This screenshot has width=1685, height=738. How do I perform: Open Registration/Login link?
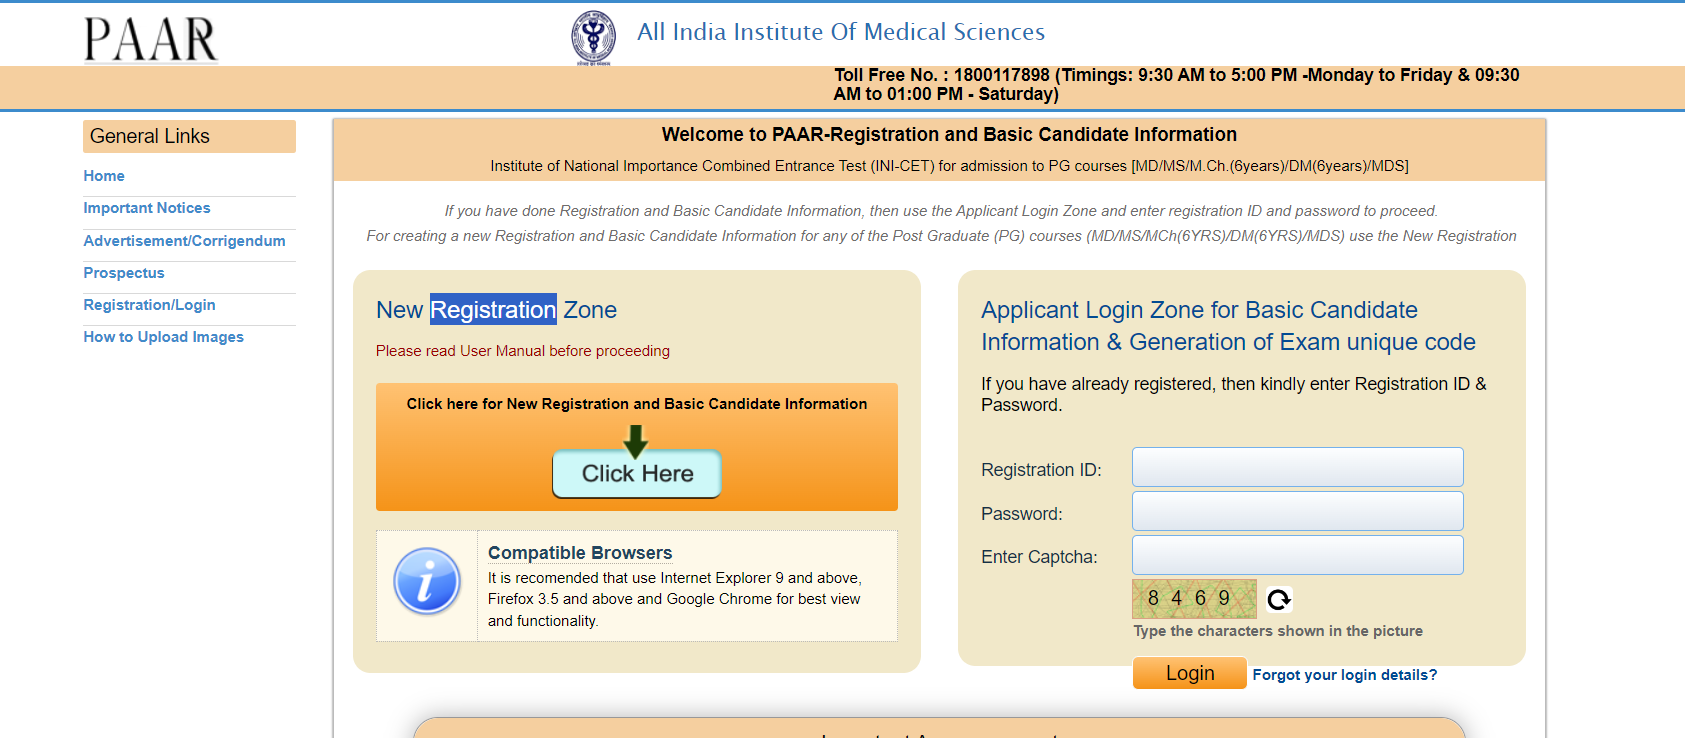[150, 305]
